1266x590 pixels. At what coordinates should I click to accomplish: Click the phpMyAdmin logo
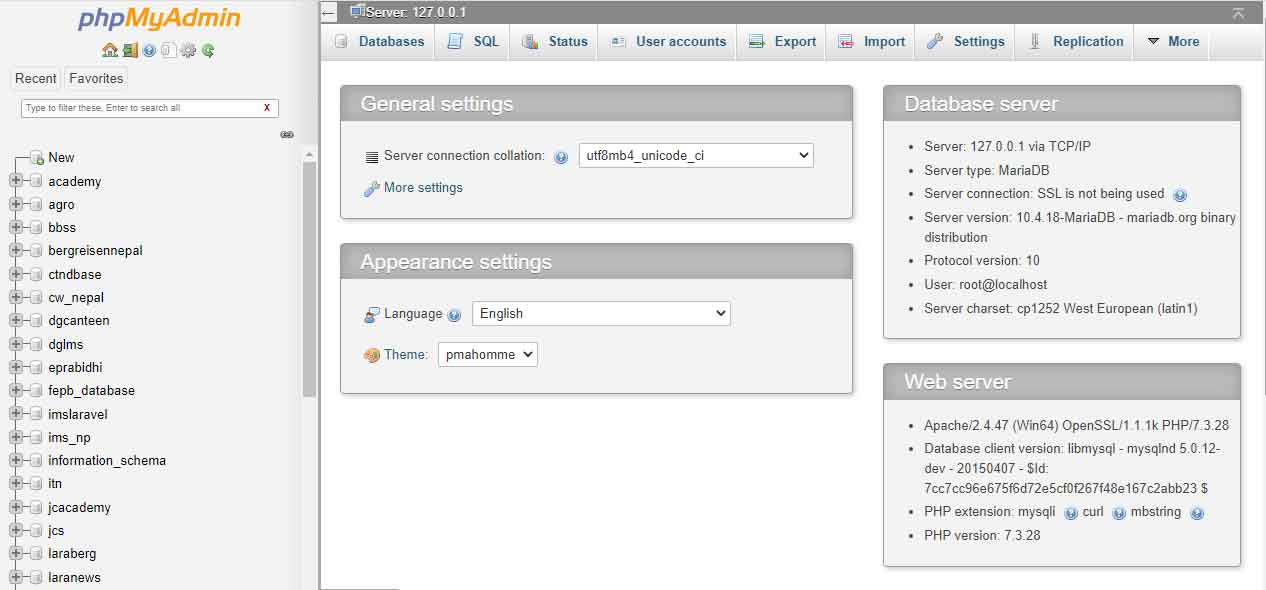coord(159,19)
